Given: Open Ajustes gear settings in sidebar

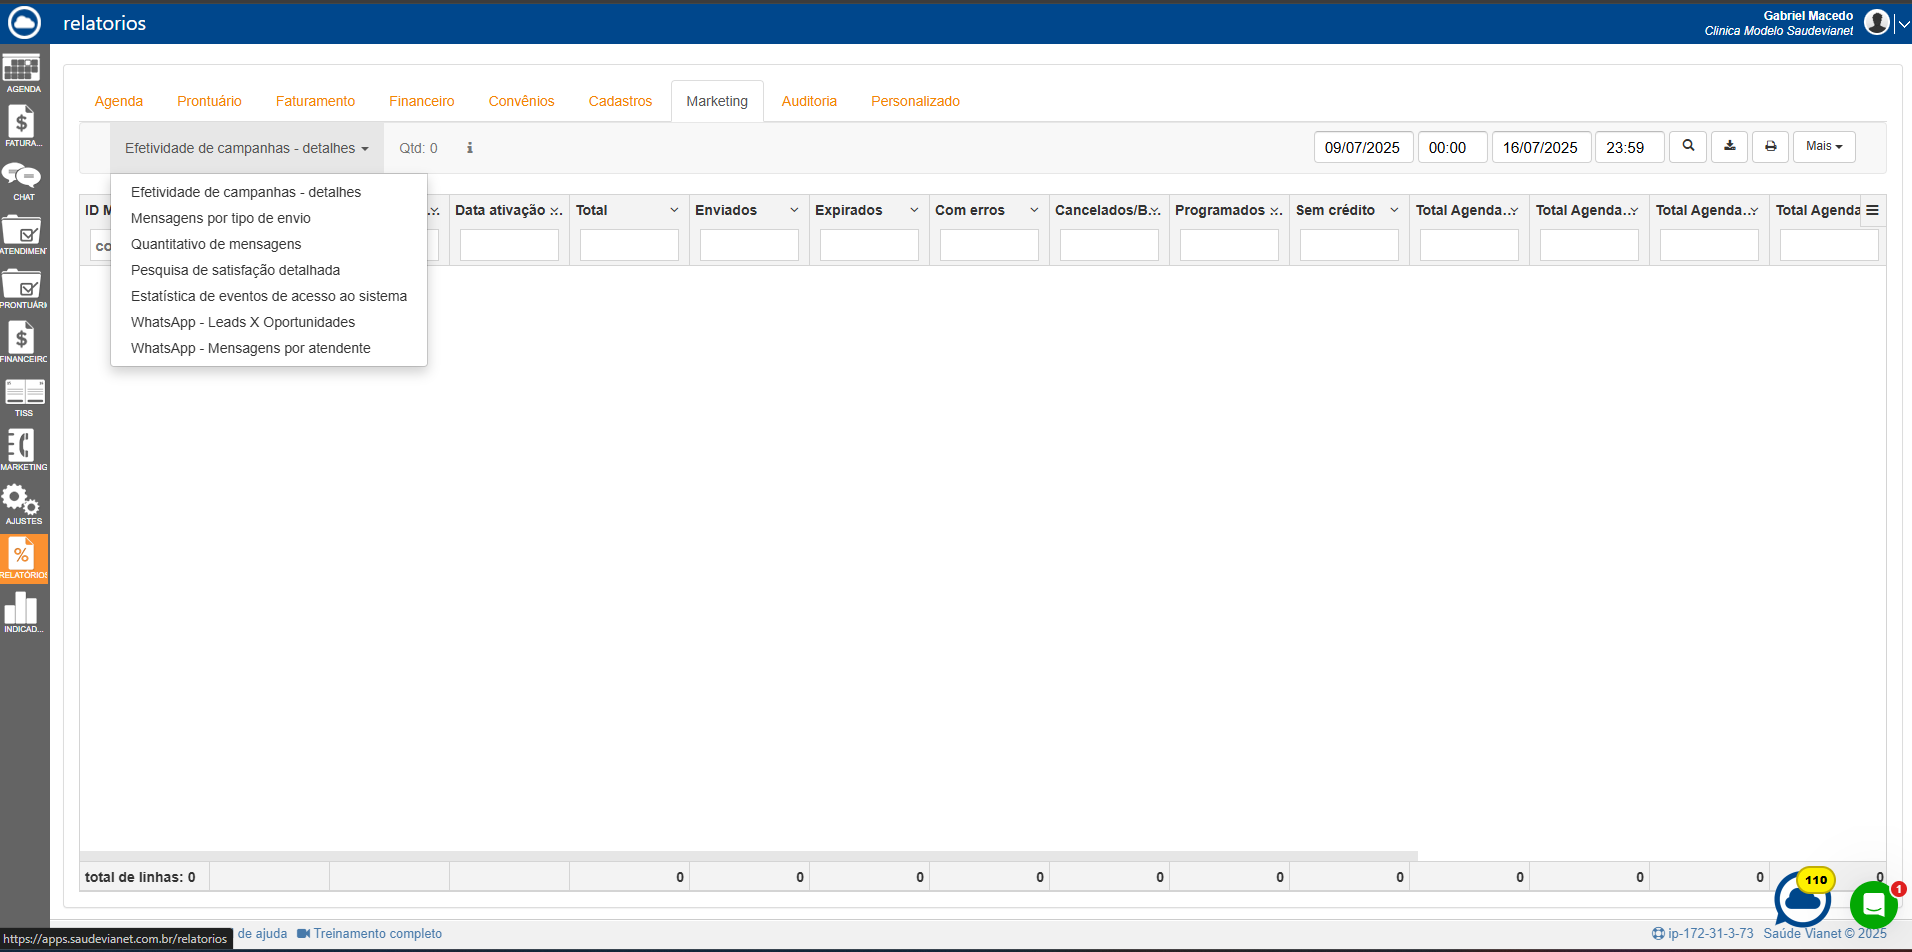Looking at the screenshot, I should tap(22, 505).
